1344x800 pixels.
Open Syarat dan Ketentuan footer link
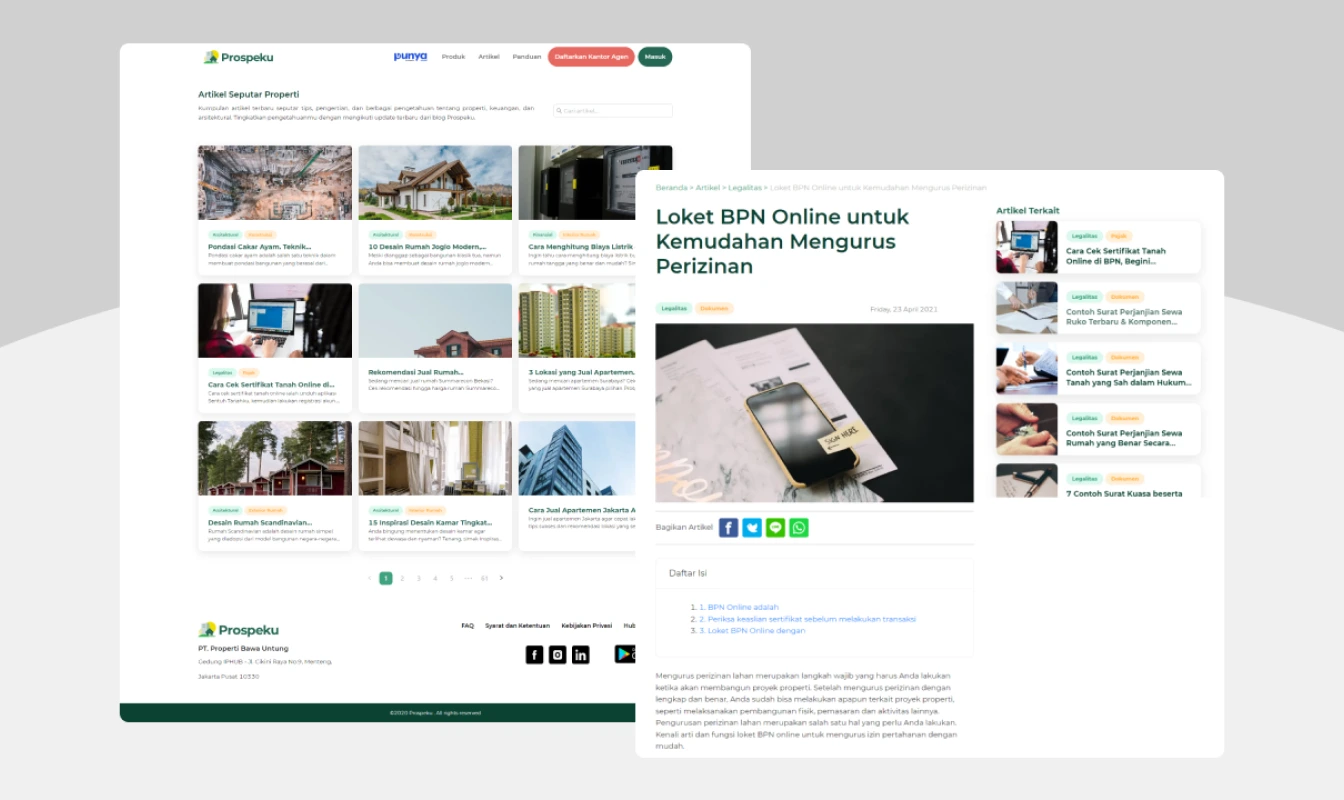pyautogui.click(x=517, y=626)
